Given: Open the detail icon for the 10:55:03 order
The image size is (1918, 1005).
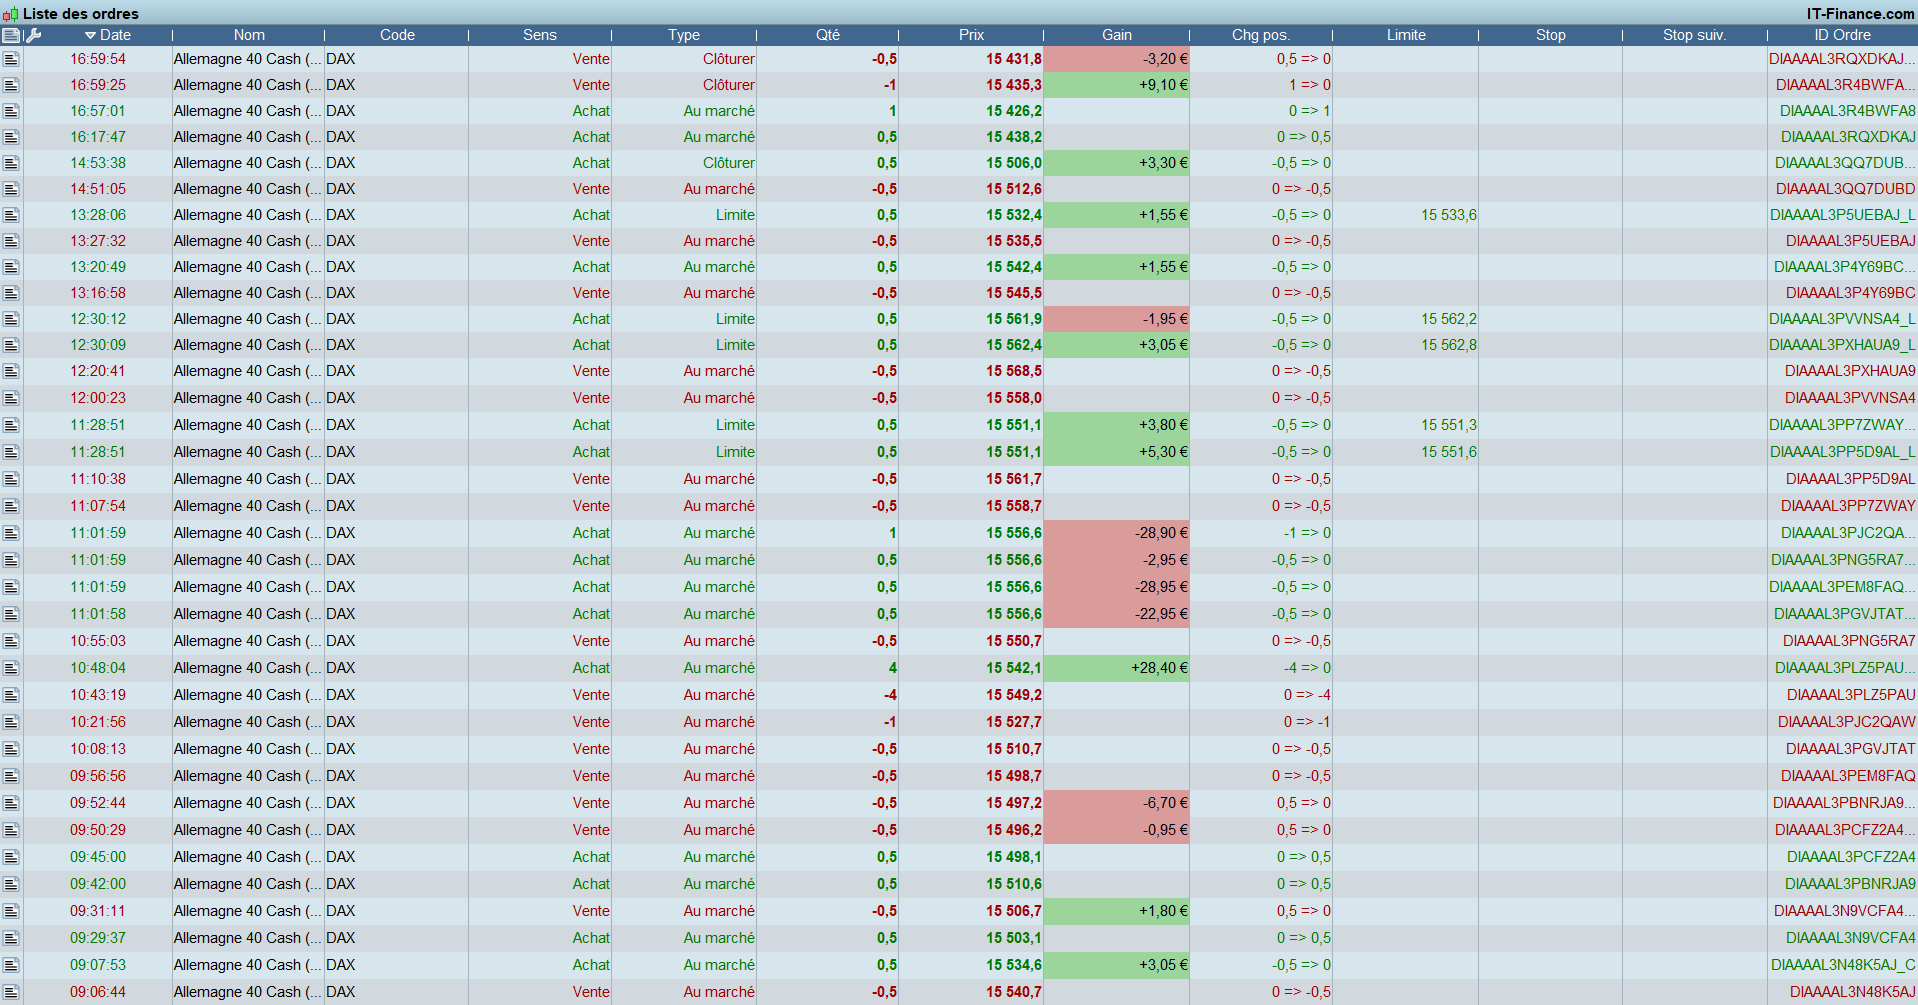Looking at the screenshot, I should [11, 641].
